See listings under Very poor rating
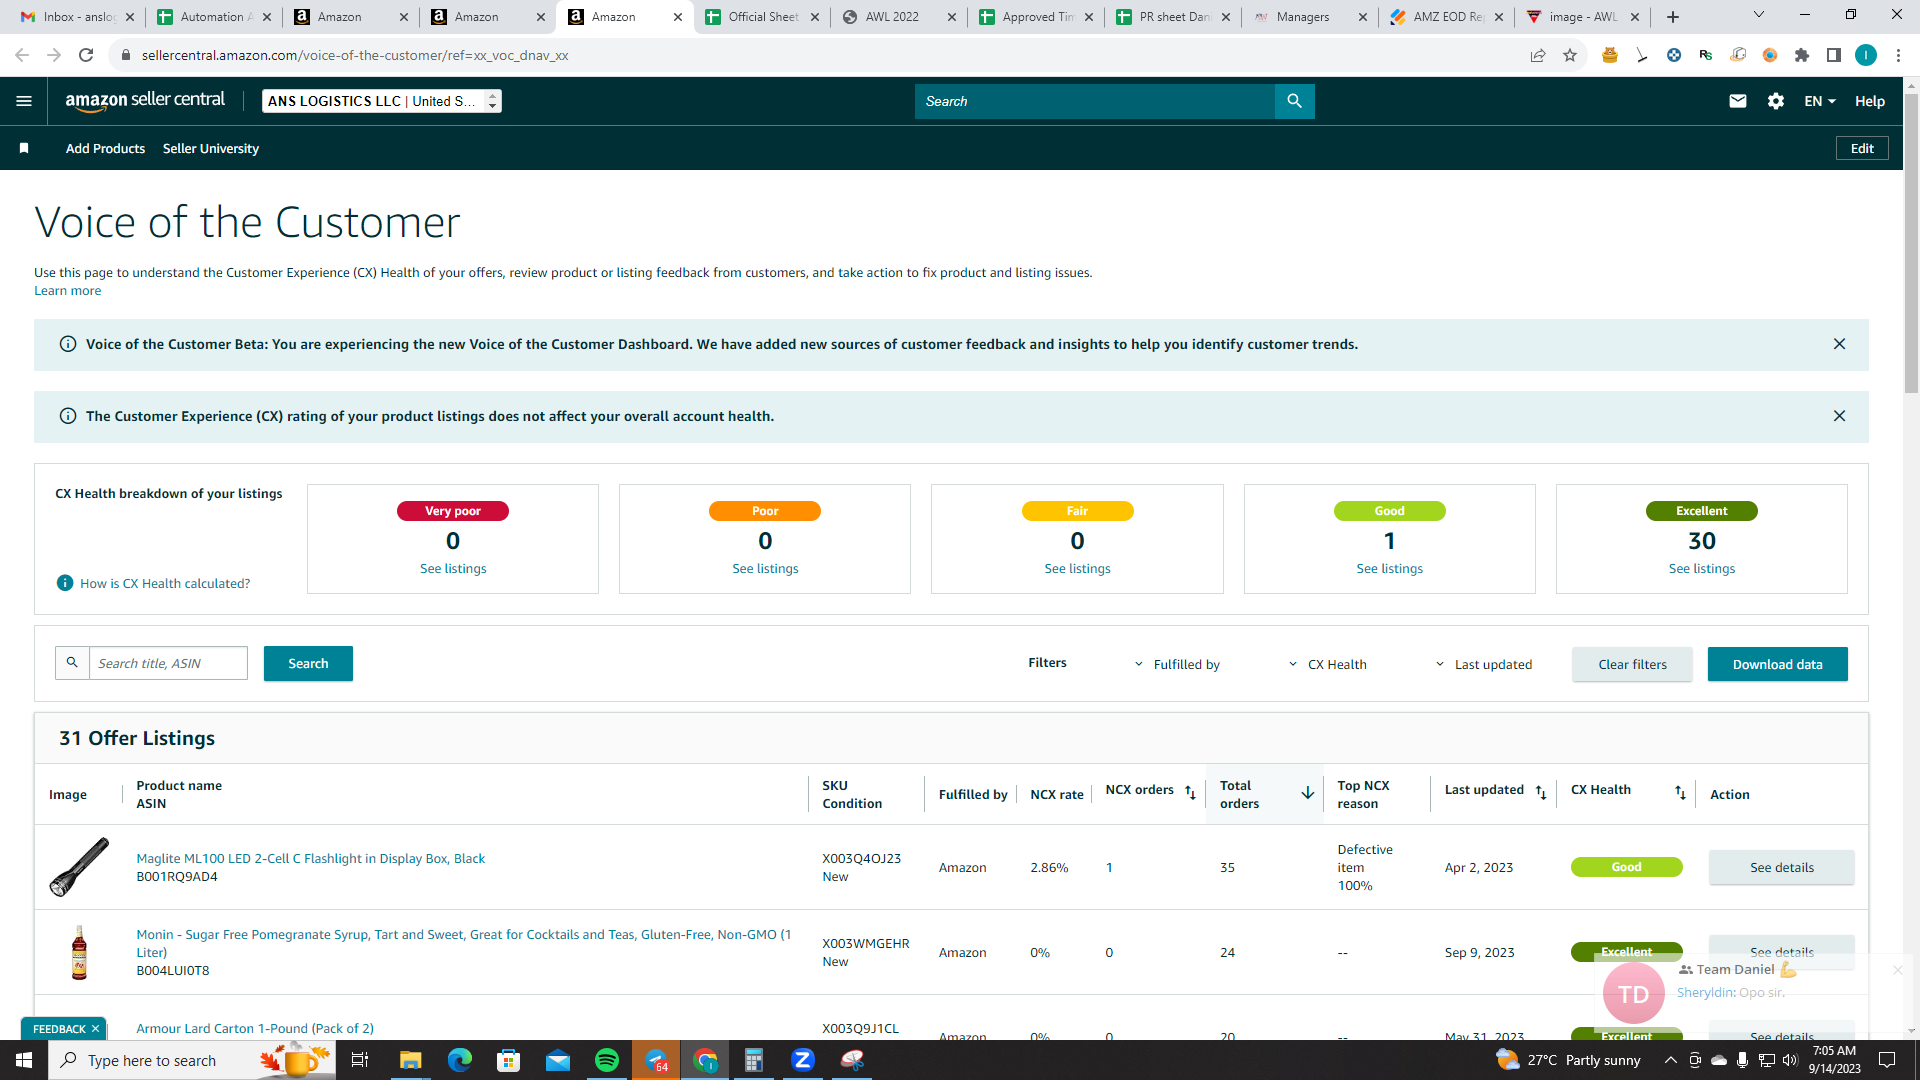1920x1080 pixels. (x=453, y=569)
